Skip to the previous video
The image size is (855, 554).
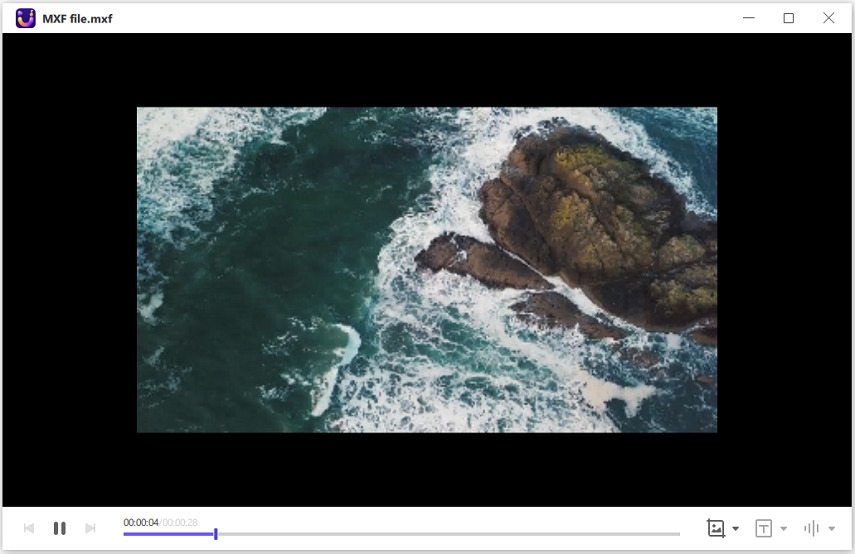29,528
